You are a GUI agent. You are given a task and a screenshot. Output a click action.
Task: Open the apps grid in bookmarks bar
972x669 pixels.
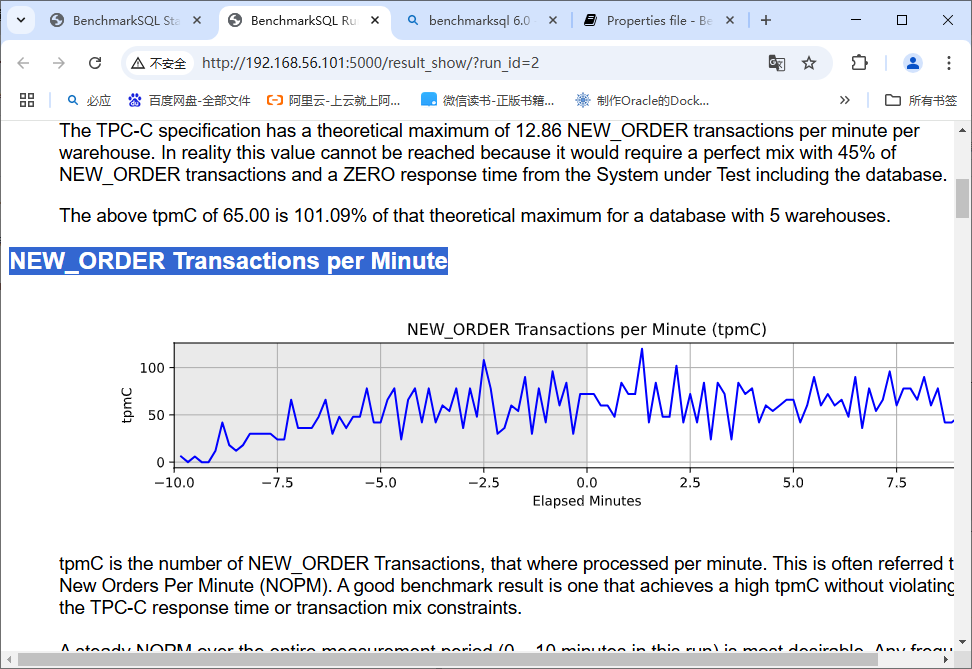[27, 100]
